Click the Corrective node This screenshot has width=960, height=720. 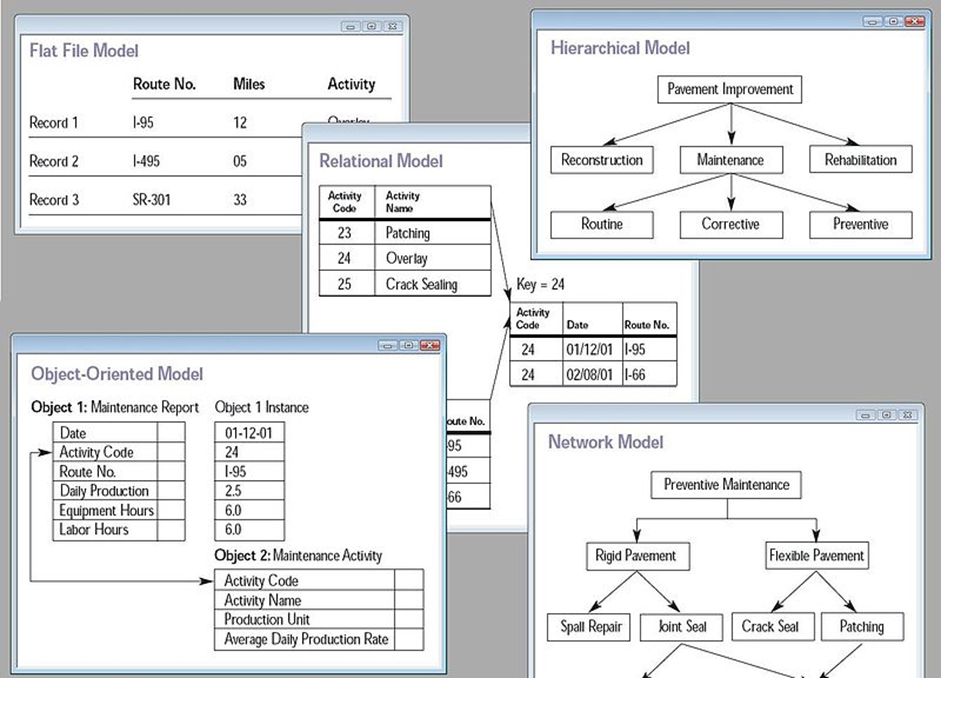[x=731, y=225]
